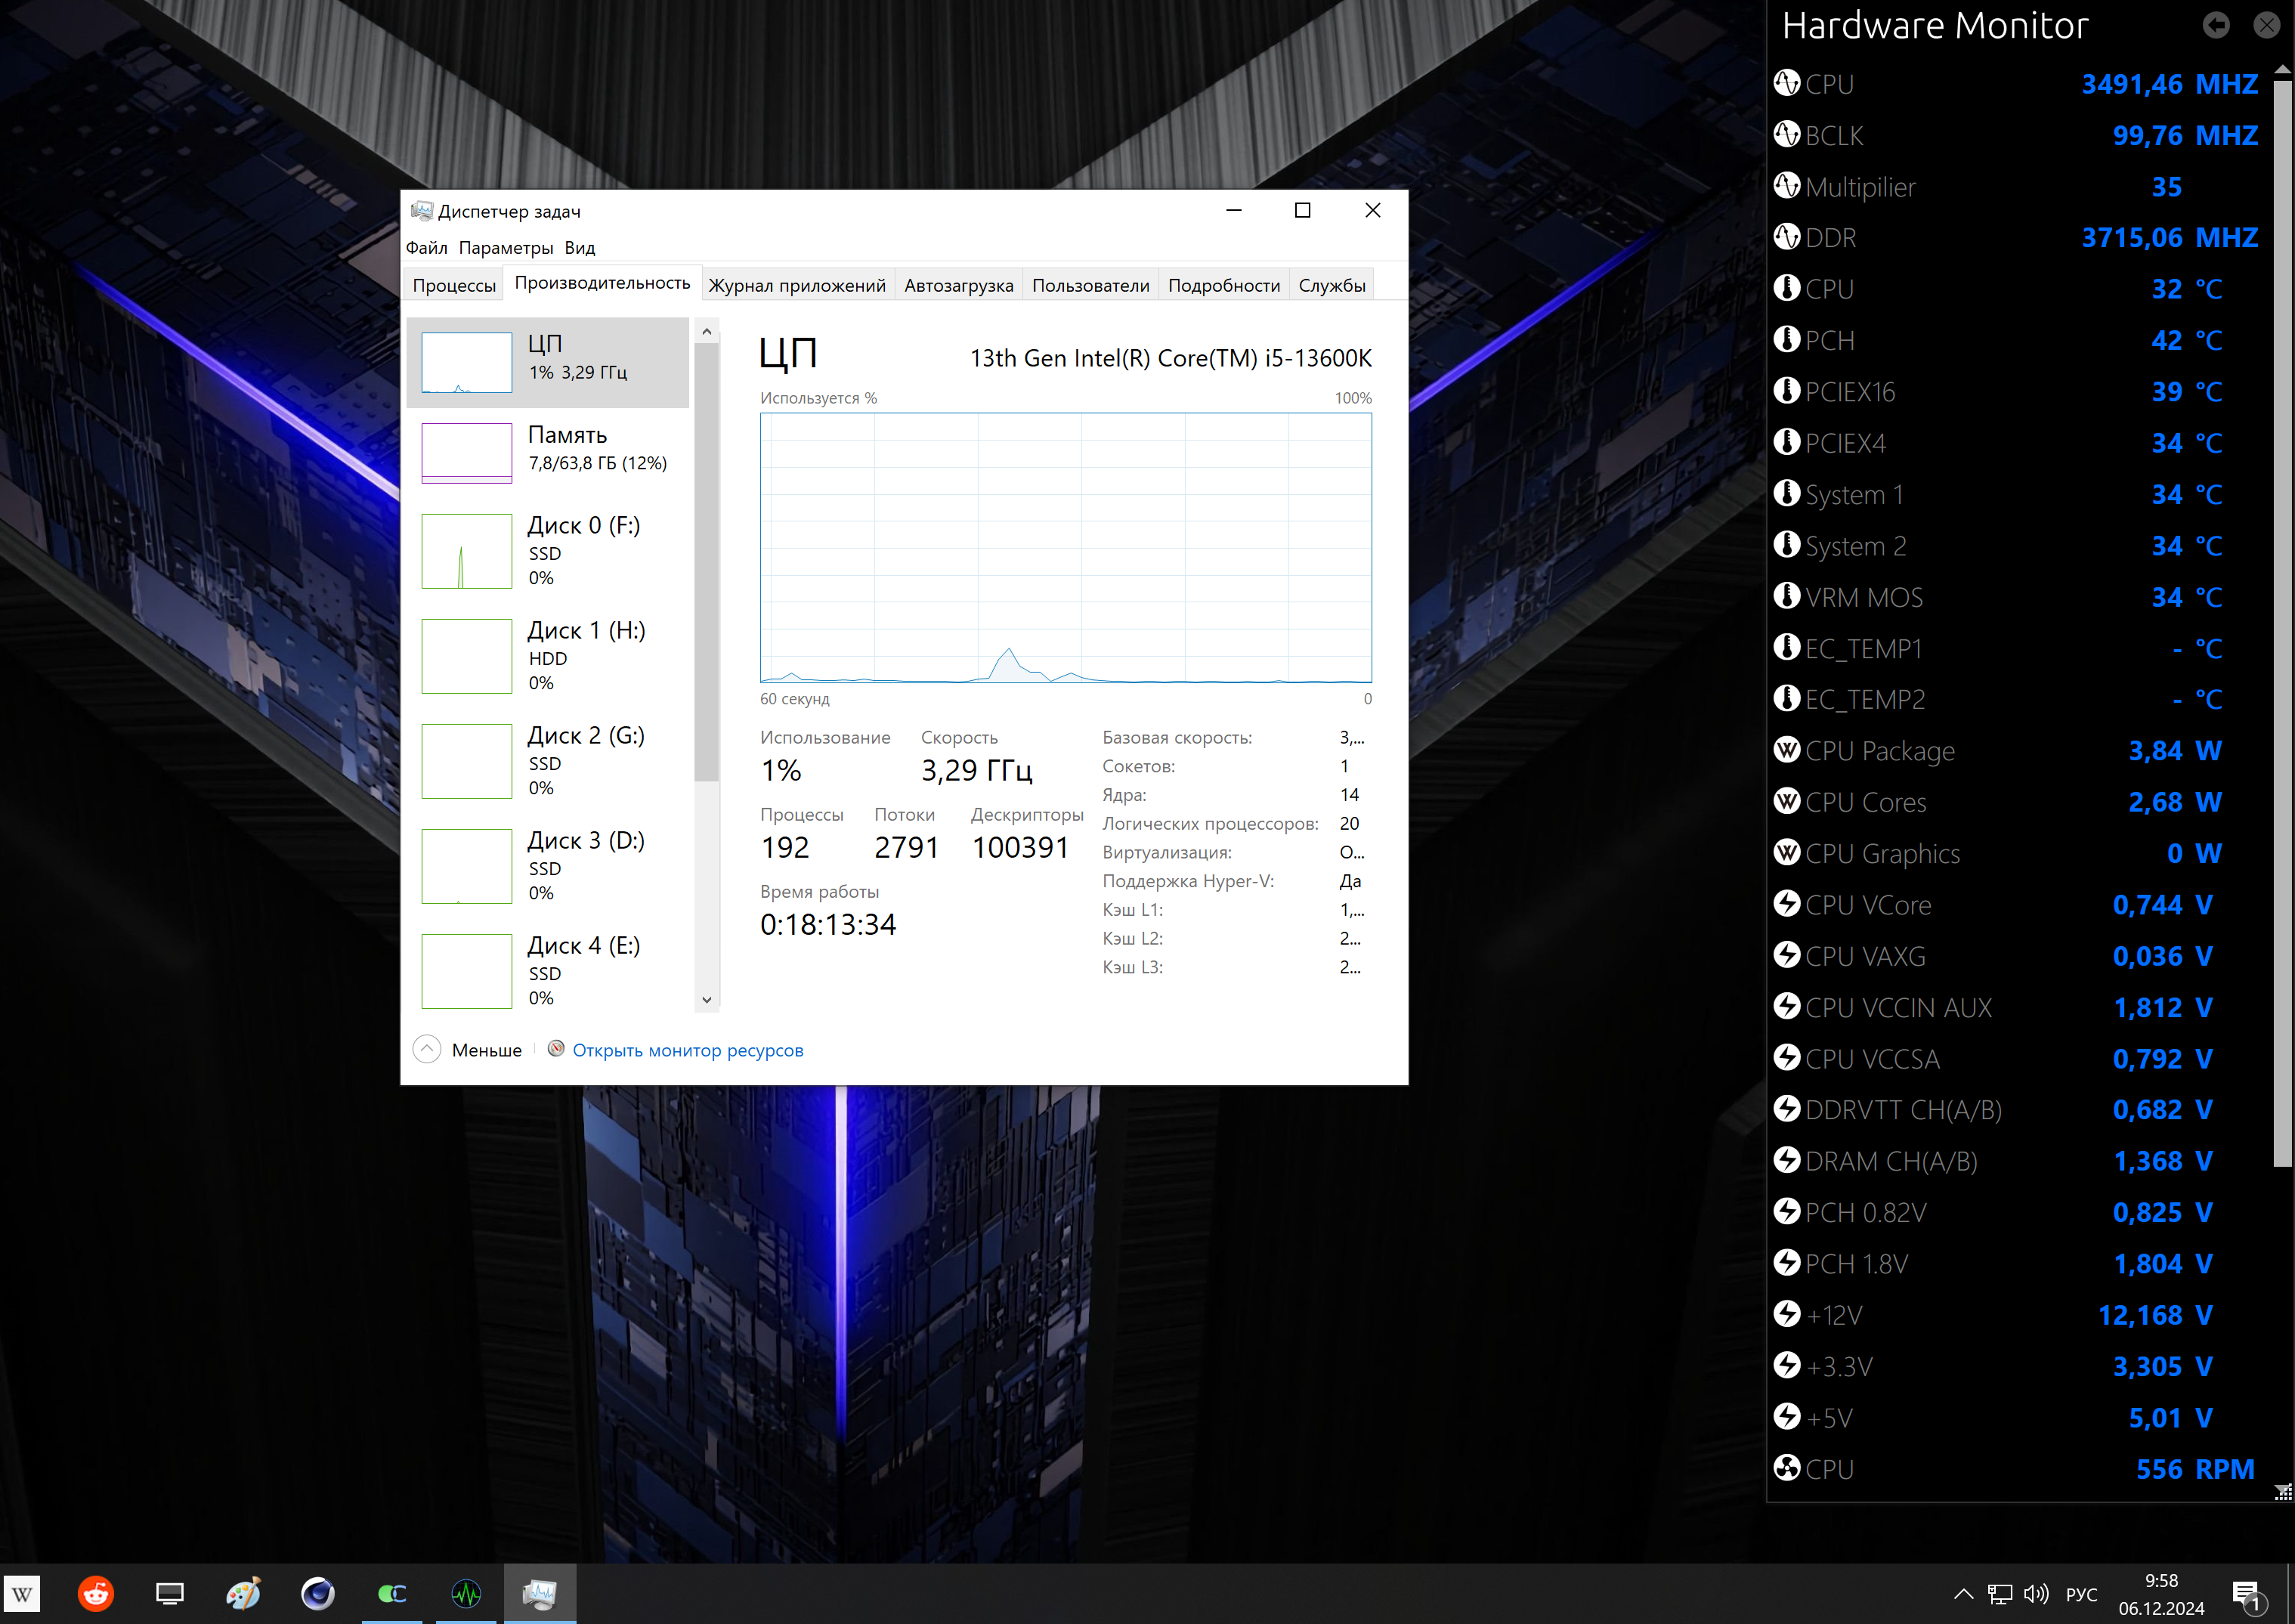Click Открыть монитор ресурсов link
Viewport: 2295px width, 1624px height.
[x=687, y=1050]
